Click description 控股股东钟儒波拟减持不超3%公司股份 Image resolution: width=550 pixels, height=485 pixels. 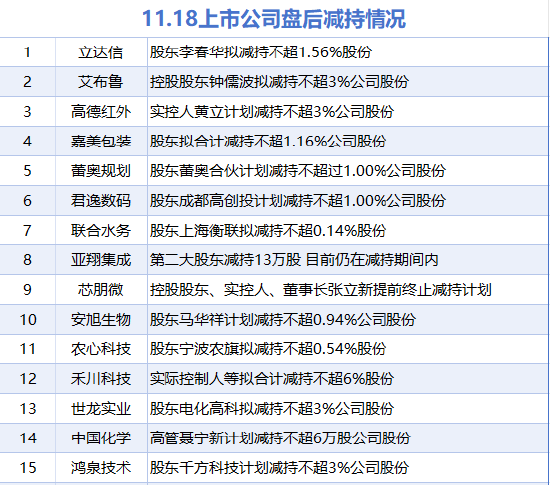(x=279, y=82)
